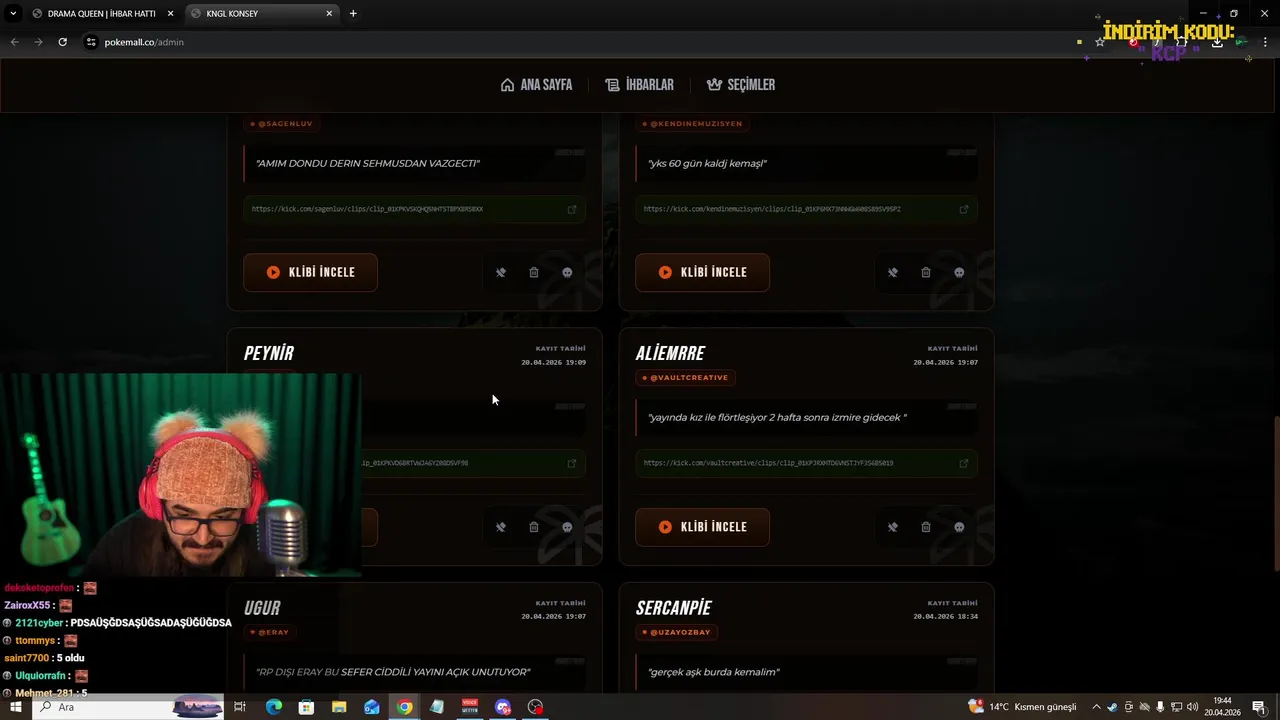Viewport: 1280px width, 720px height.
Task: Click the quote "gerçek aşk burda kemalim"
Action: pyautogui.click(x=713, y=672)
